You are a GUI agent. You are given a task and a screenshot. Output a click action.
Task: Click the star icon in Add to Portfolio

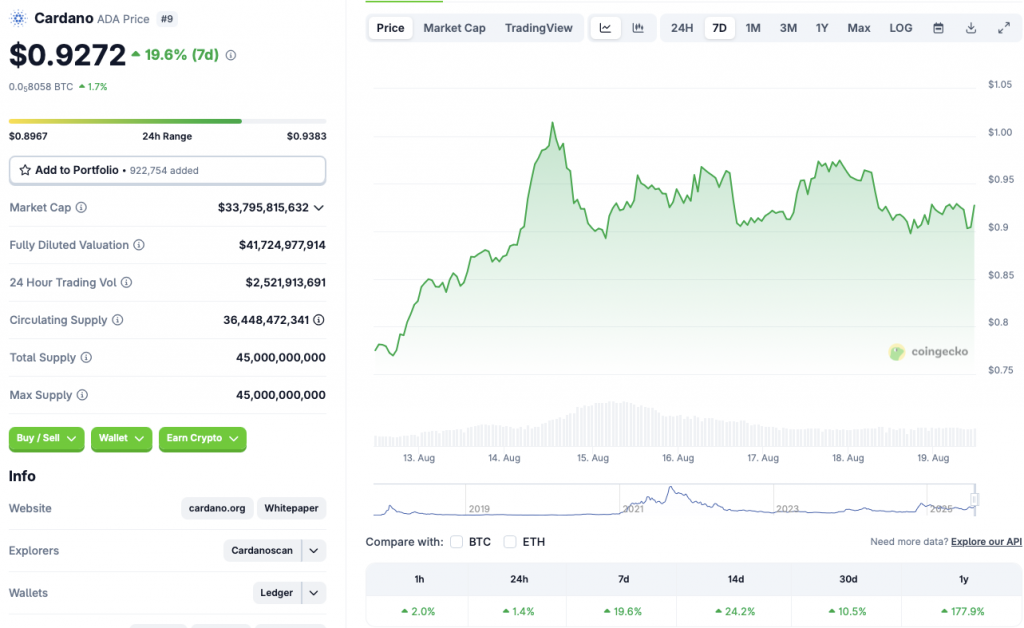25,170
